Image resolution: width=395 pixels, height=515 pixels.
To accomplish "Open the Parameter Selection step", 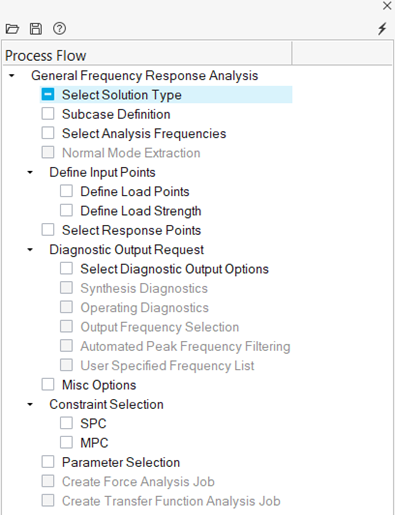I will pos(121,462).
